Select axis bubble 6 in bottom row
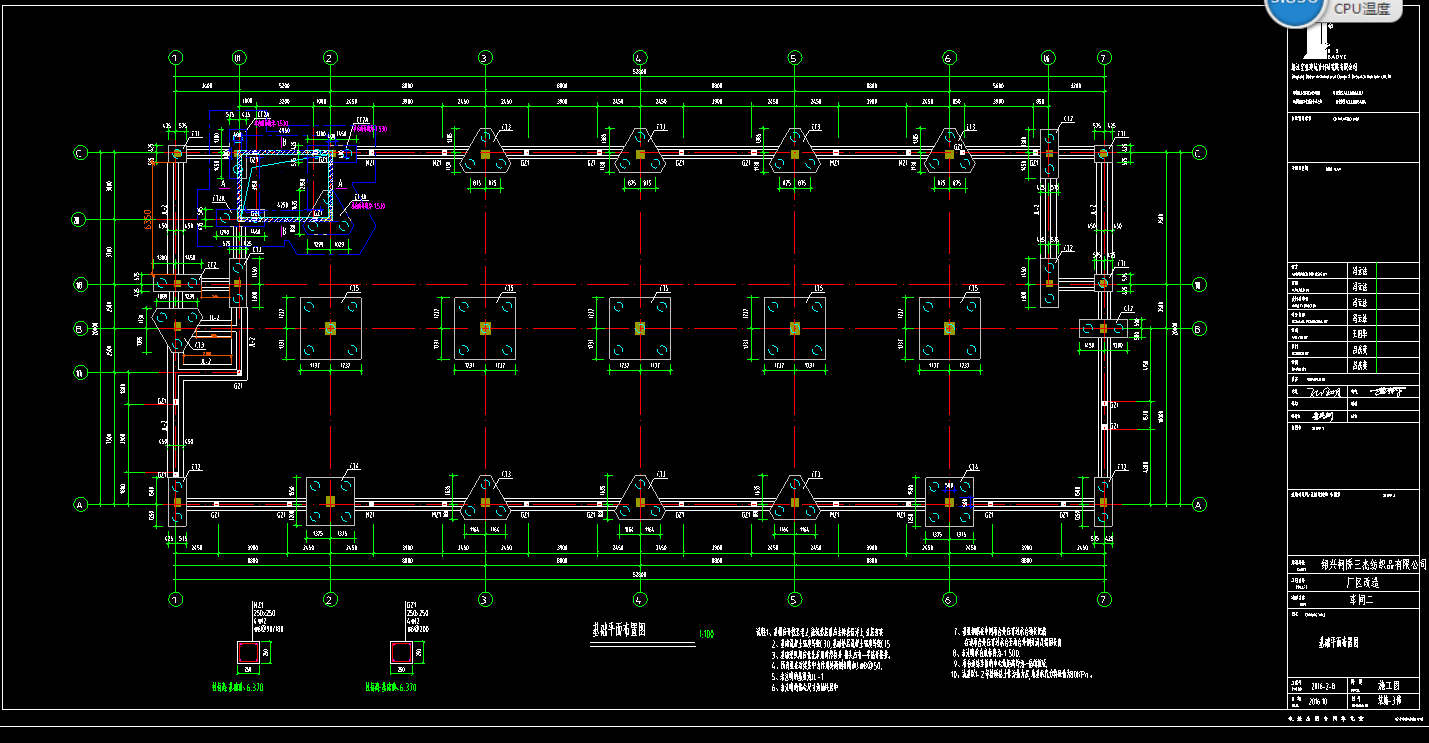Screen dimensions: 1429x743 click(x=949, y=600)
